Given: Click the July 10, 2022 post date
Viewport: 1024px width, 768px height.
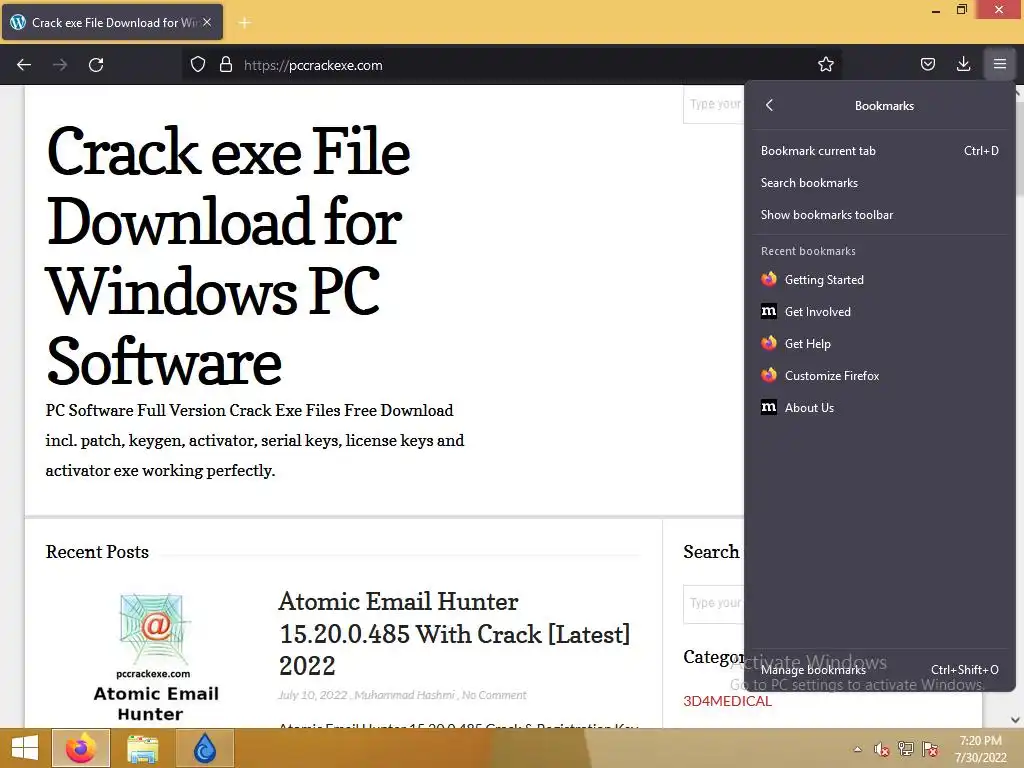Looking at the screenshot, I should (x=313, y=695).
